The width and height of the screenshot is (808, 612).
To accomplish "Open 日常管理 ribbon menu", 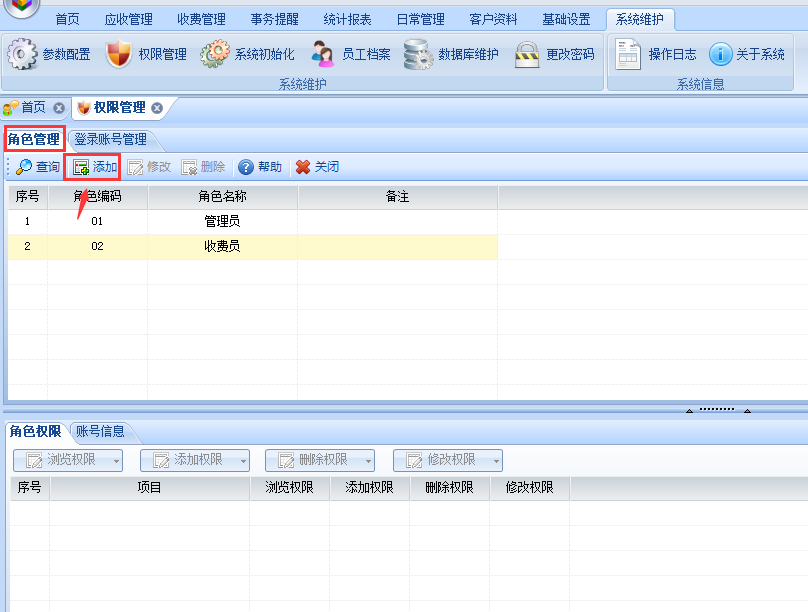I will pyautogui.click(x=420, y=20).
